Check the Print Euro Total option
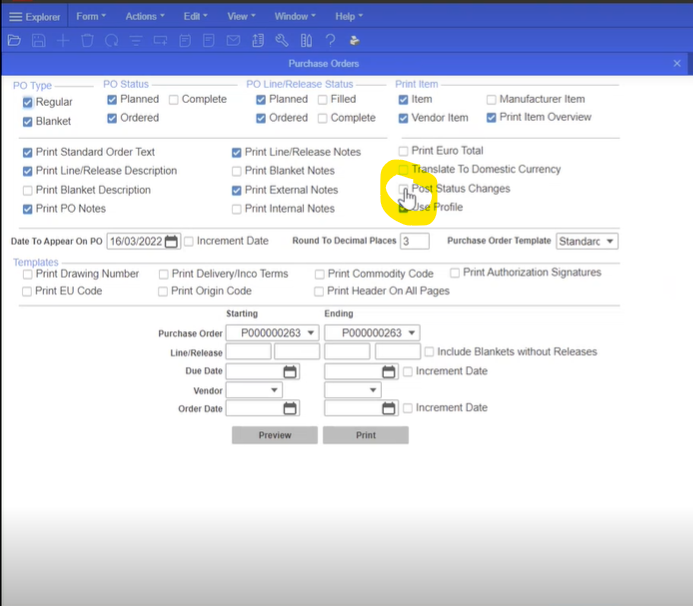Screen dimensions: 693x606 point(404,151)
